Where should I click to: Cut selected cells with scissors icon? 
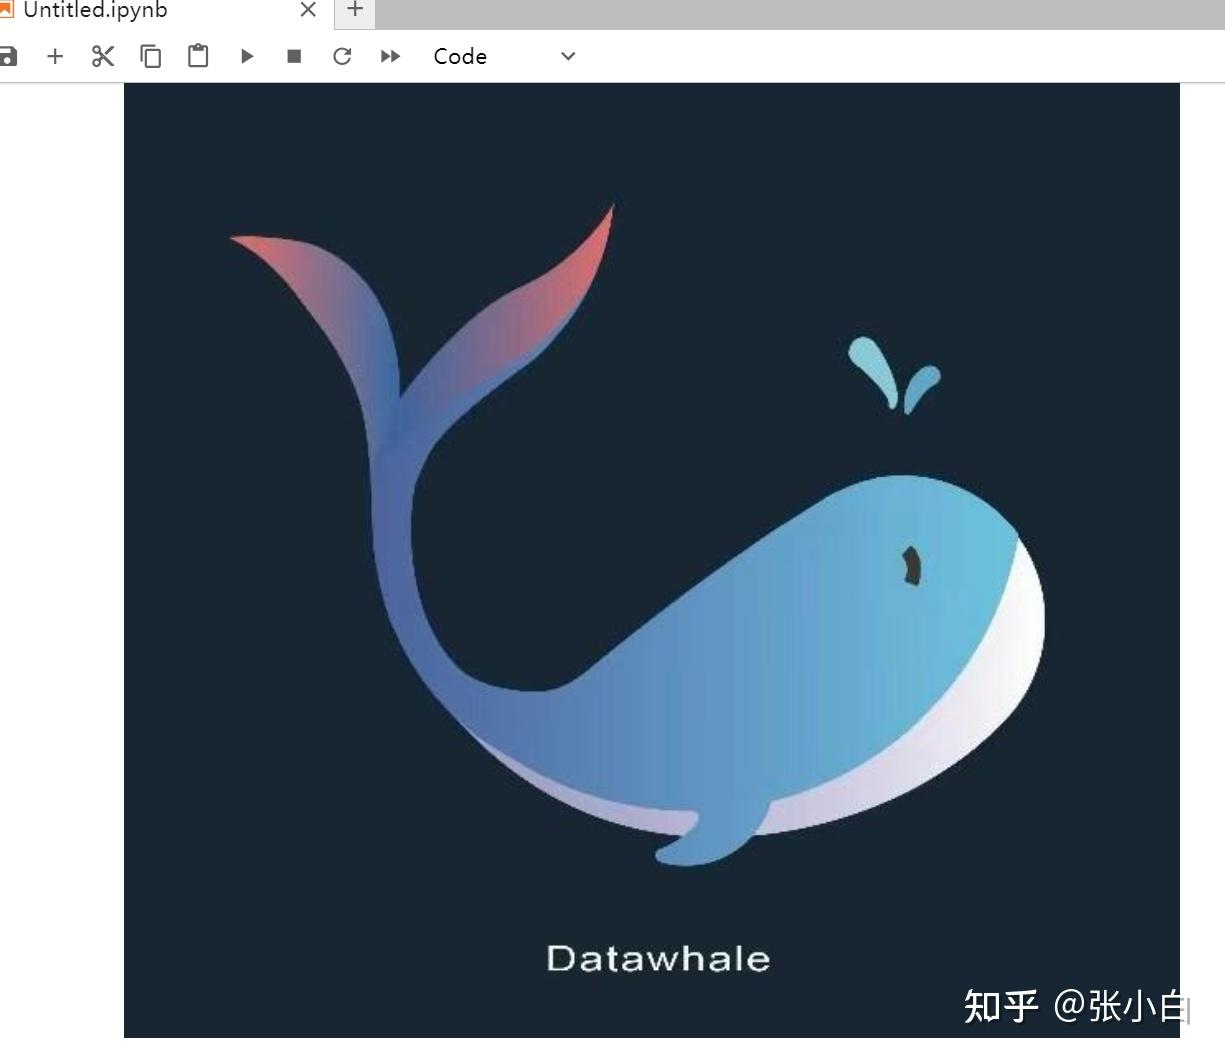point(103,56)
